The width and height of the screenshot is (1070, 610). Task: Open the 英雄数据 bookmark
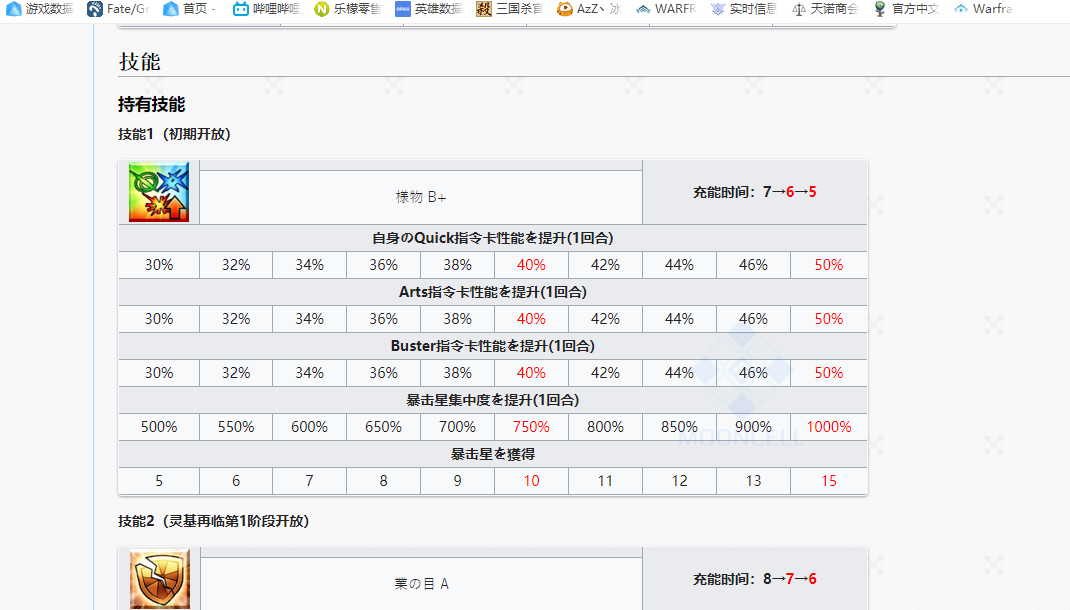(x=428, y=9)
